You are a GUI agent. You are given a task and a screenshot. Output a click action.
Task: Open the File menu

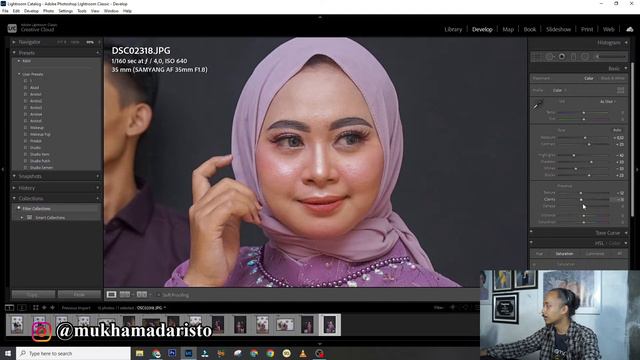coord(5,11)
